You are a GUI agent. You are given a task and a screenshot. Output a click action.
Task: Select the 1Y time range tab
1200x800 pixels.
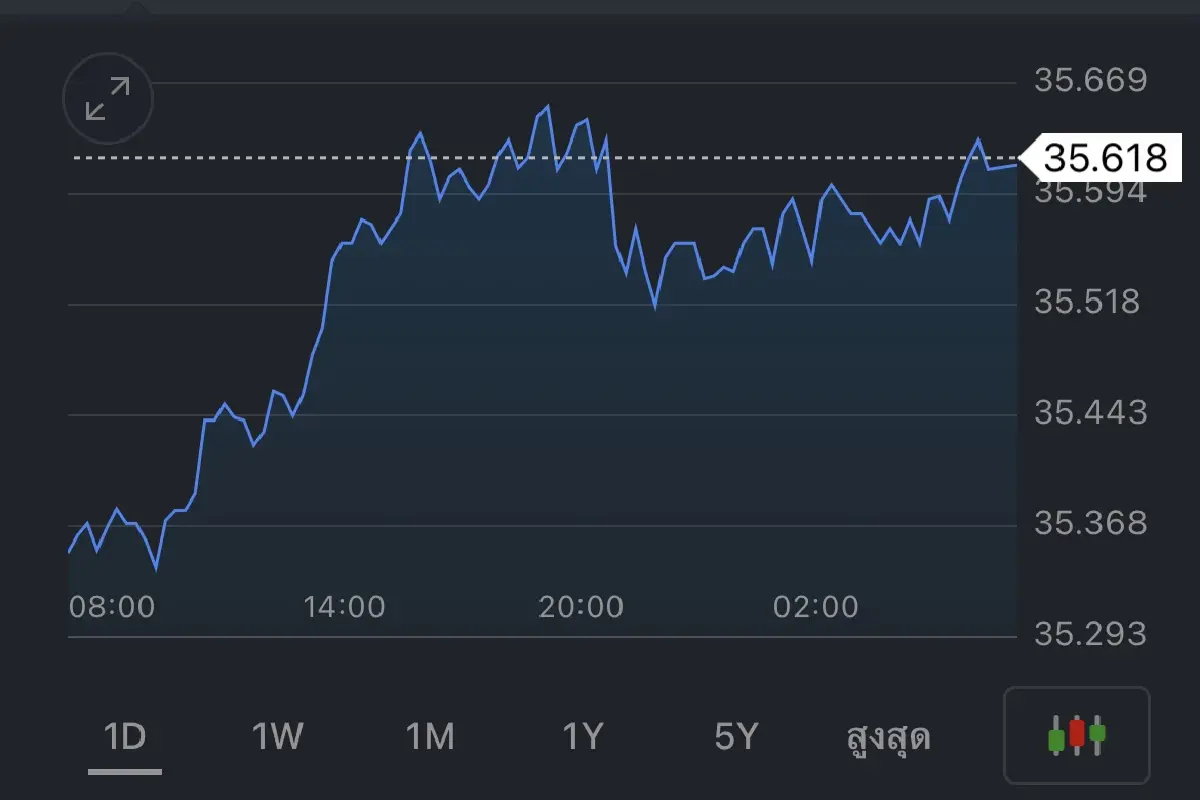click(583, 738)
